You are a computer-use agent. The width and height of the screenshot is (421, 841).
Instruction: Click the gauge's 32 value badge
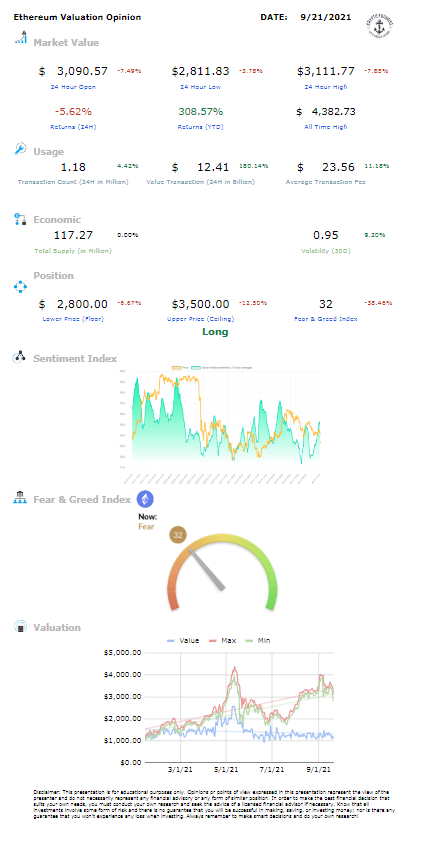click(179, 535)
